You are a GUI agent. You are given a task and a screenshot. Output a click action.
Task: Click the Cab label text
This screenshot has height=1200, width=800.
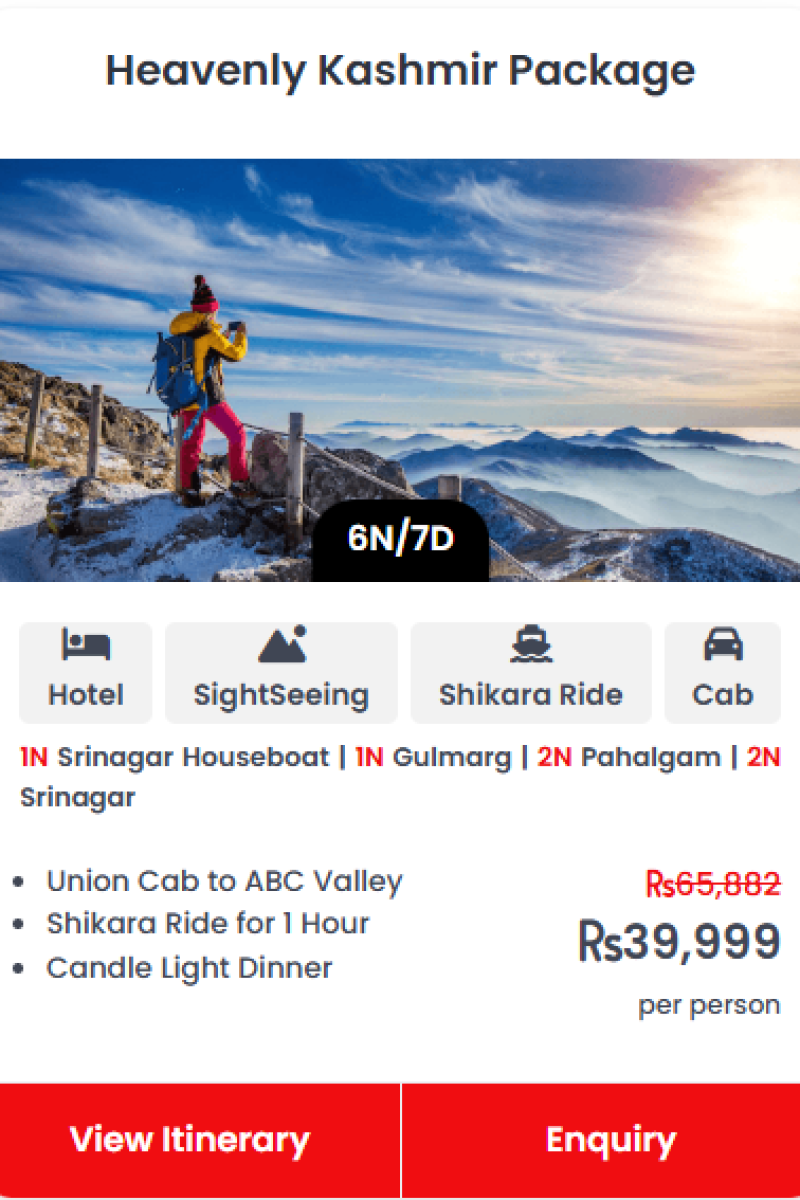722,695
